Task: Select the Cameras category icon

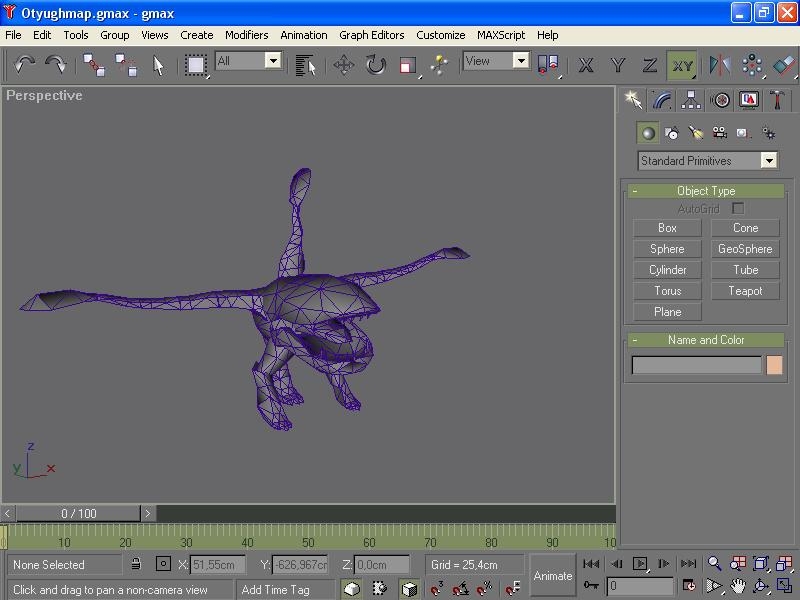Action: coord(720,133)
